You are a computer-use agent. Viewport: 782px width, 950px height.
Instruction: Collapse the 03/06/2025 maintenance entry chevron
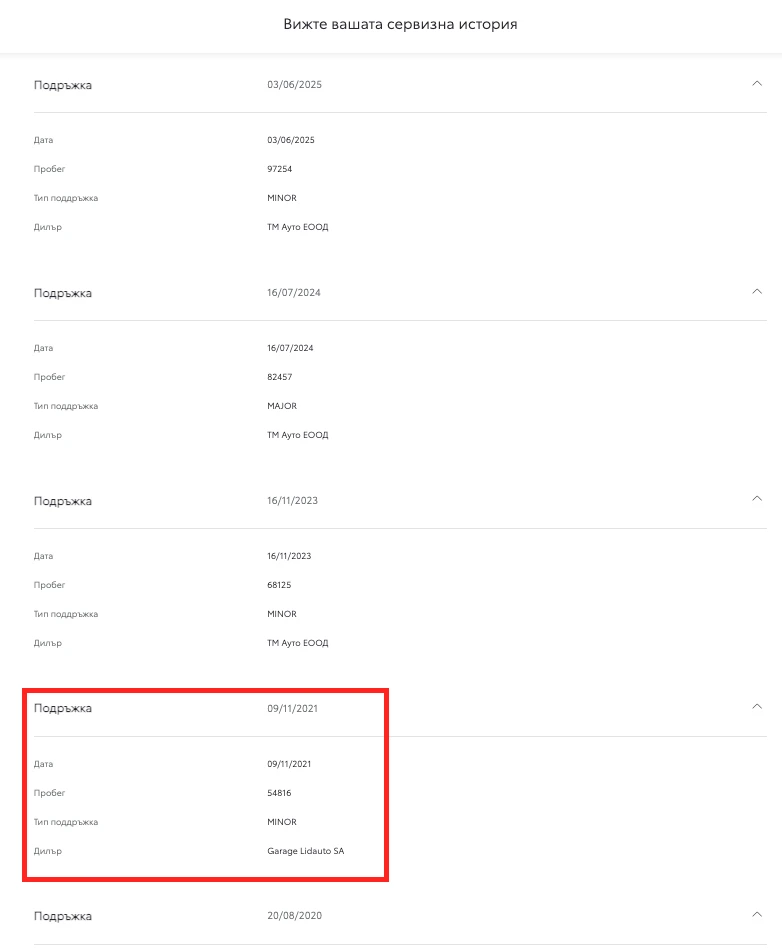pyautogui.click(x=756, y=84)
